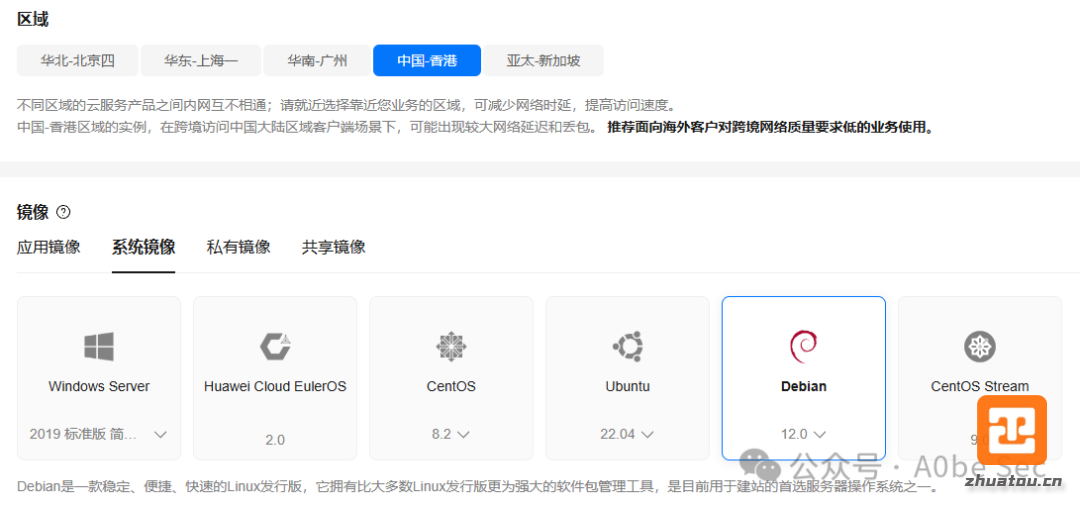Click the Debian description text below the cards
The width and height of the screenshot is (1080, 510).
coord(477,487)
